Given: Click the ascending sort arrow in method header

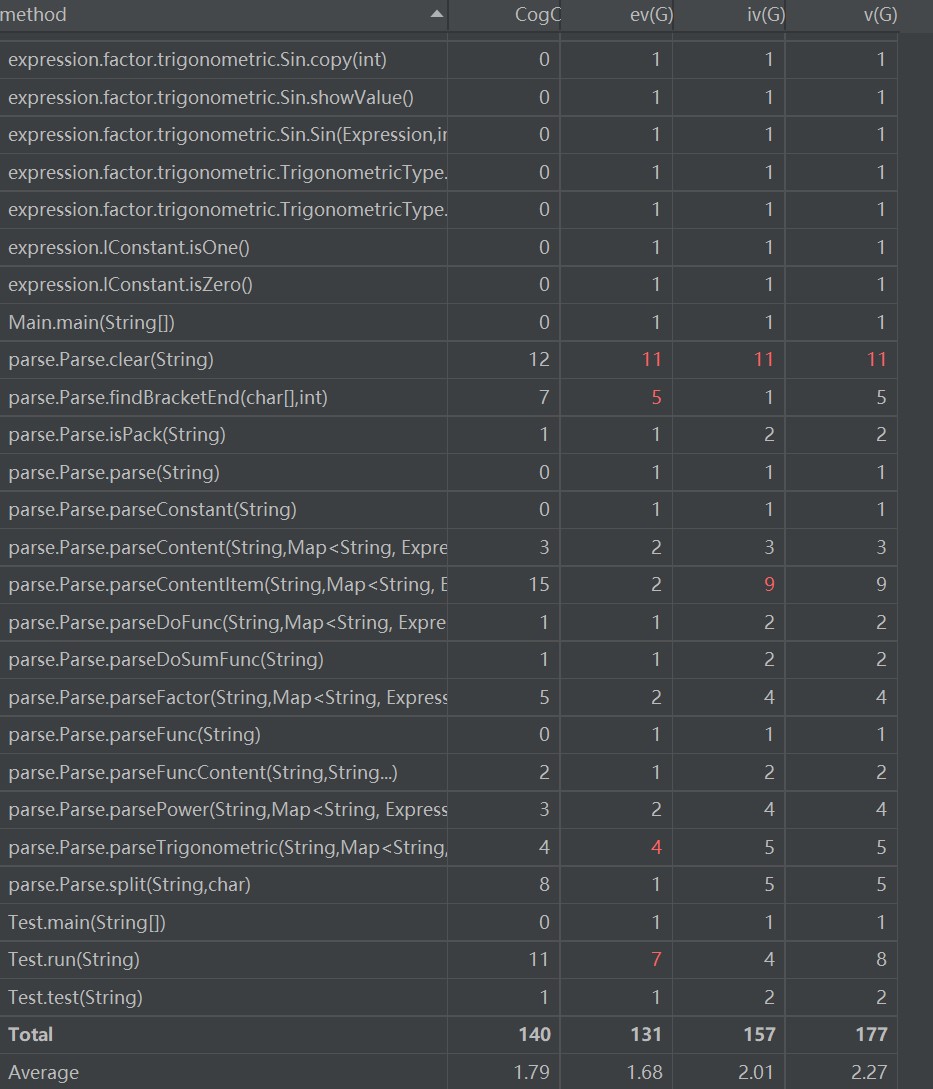Looking at the screenshot, I should point(436,14).
